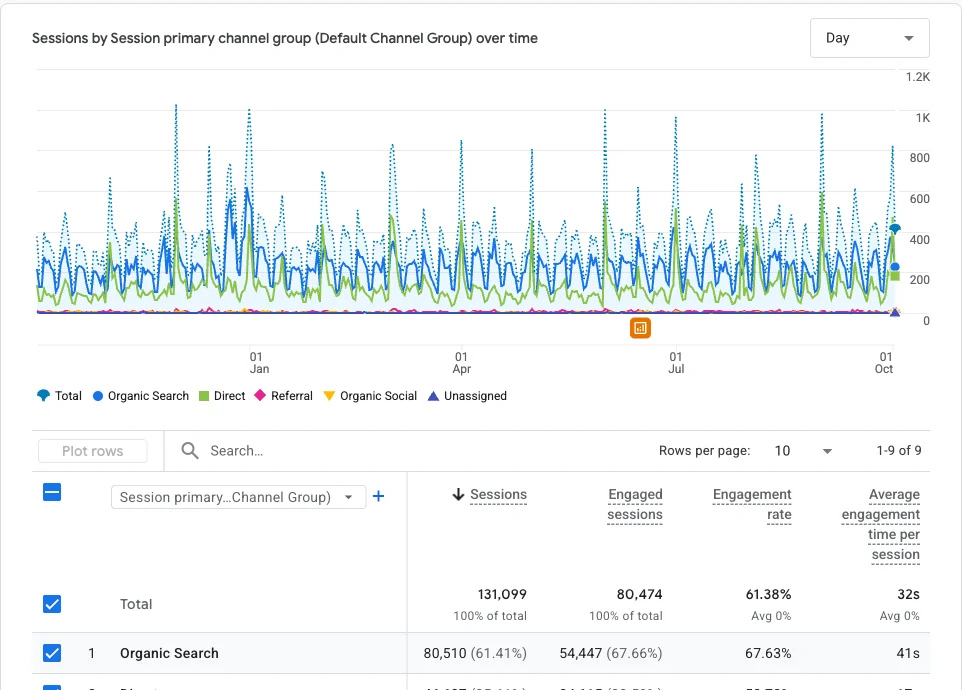The image size is (962, 690).
Task: Toggle the select-all rows checkbox
Action: [x=52, y=492]
